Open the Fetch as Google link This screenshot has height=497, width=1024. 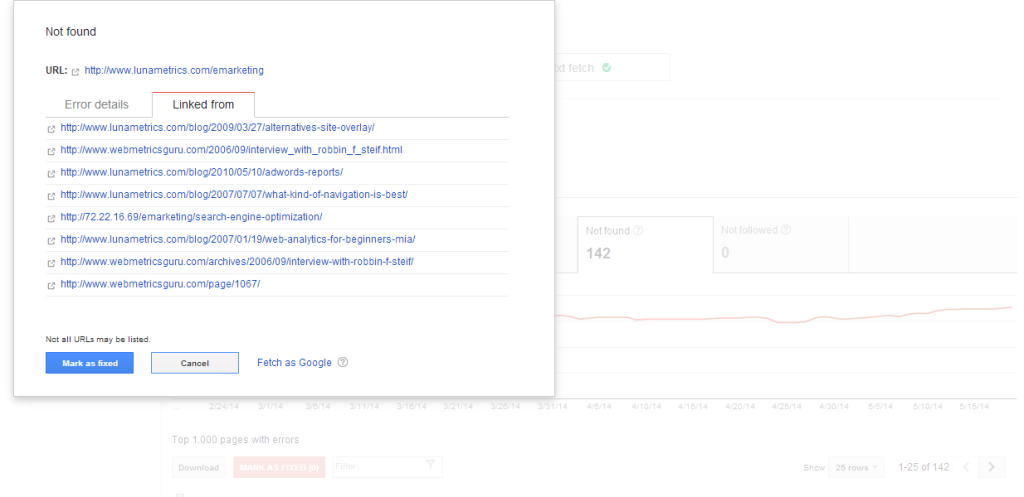click(x=295, y=362)
